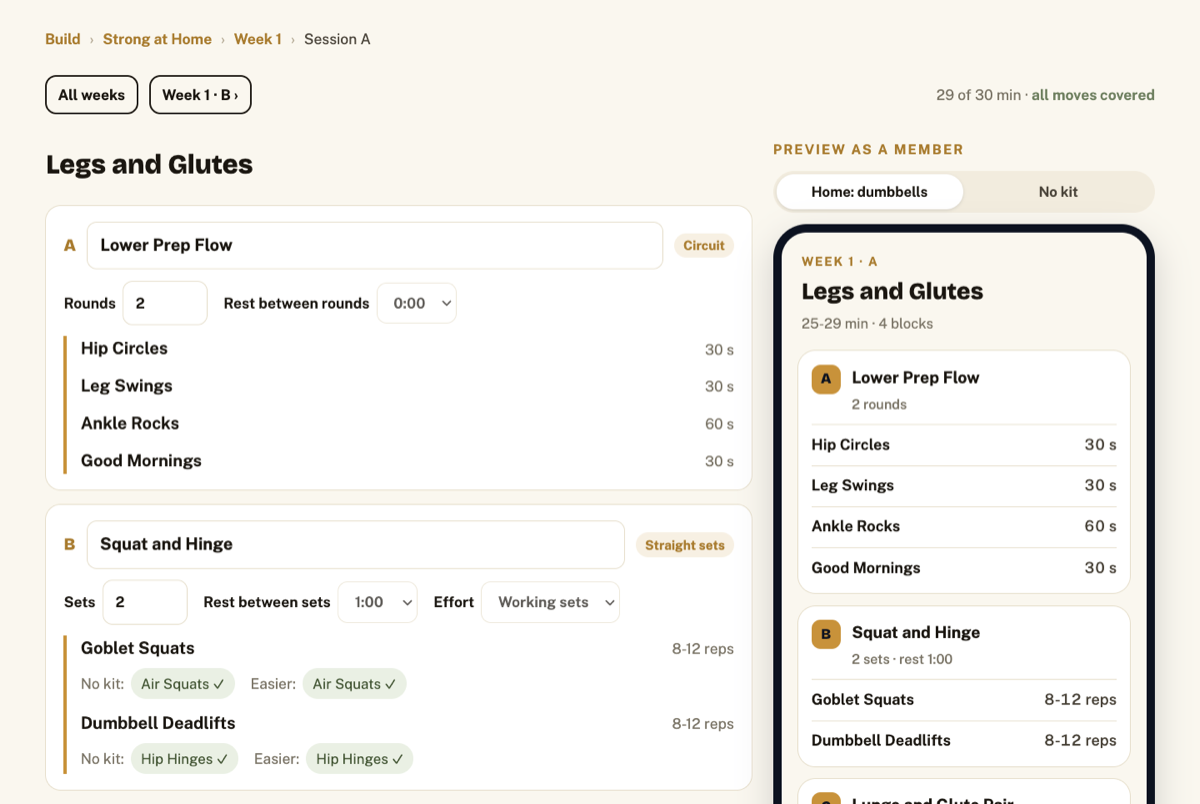Click the Legs and Glutes session heading
This screenshot has width=1200, height=804.
[x=149, y=164]
